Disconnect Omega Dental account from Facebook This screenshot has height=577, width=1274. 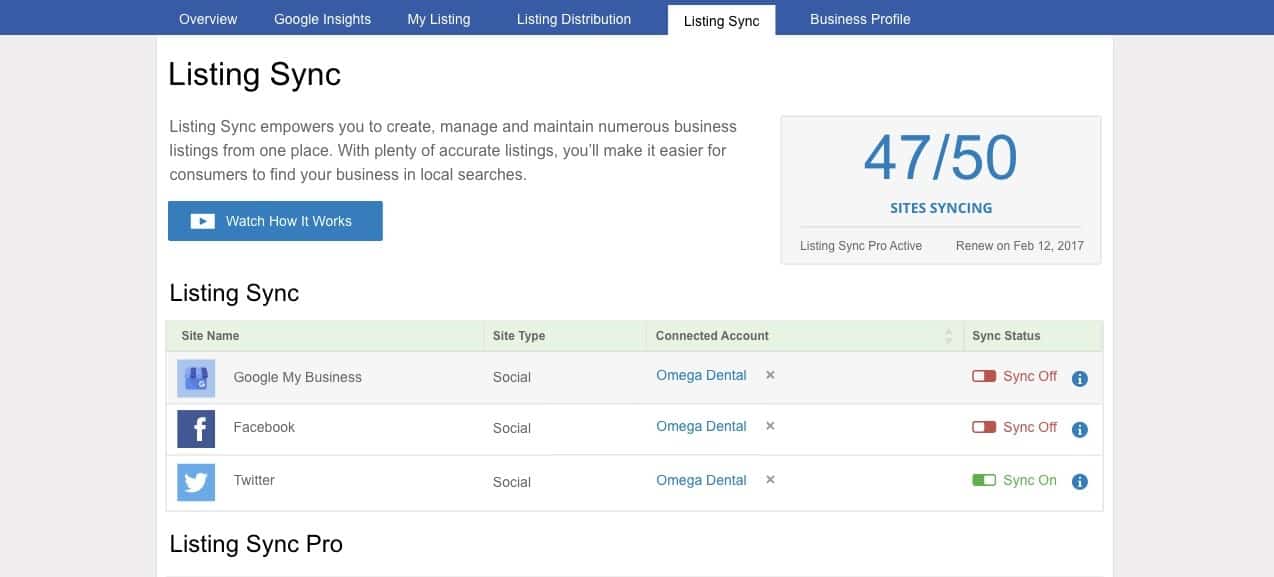pyautogui.click(x=770, y=426)
